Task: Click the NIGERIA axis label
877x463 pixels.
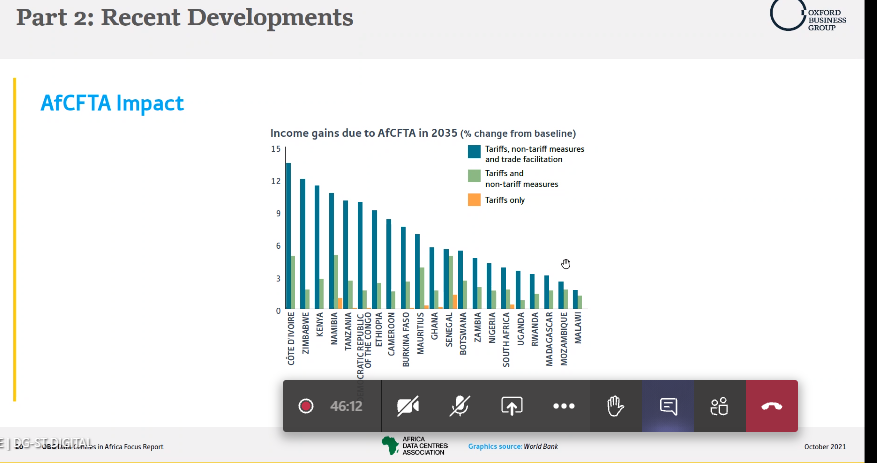Action: click(x=492, y=328)
